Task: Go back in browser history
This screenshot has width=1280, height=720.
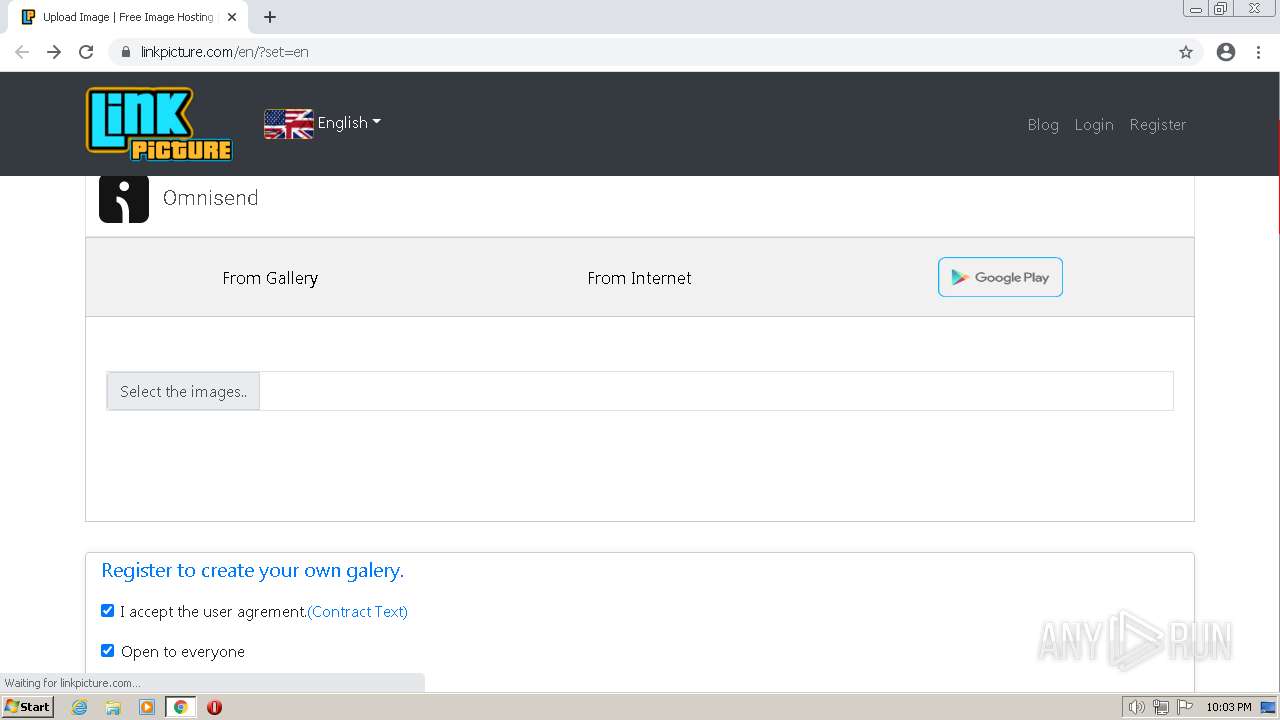Action: coord(22,52)
